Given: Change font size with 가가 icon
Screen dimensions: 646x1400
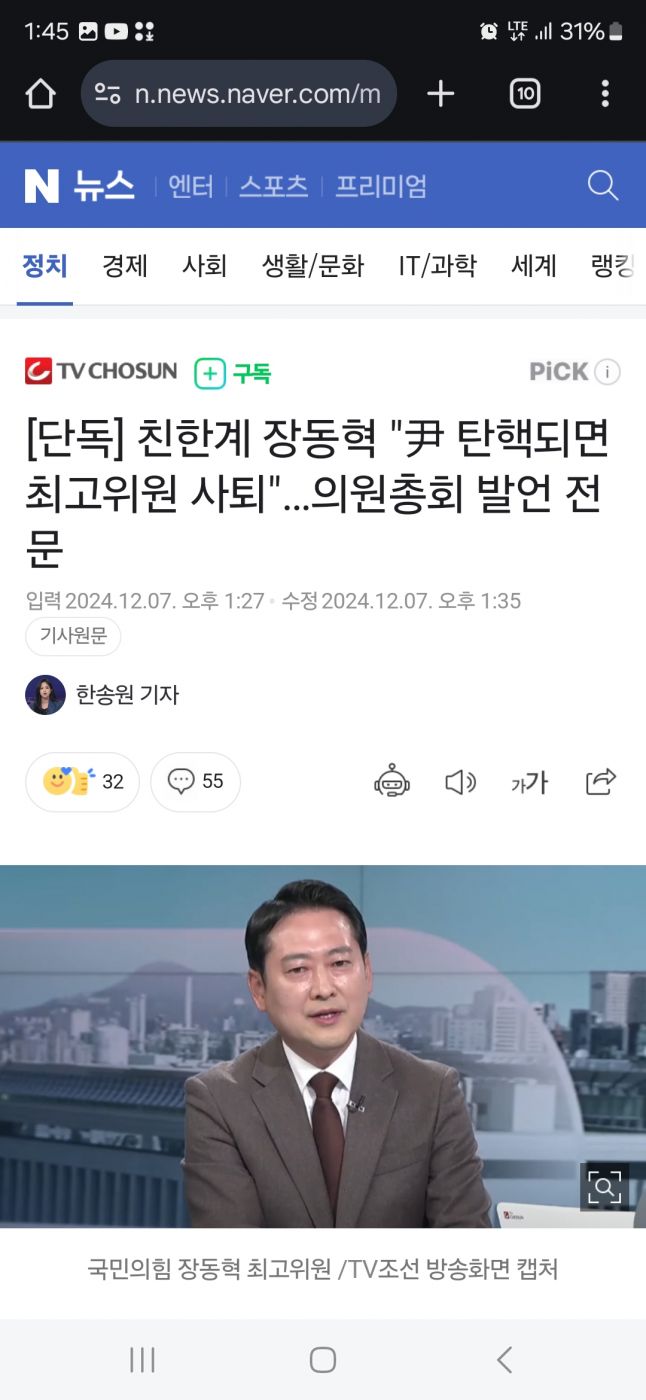Looking at the screenshot, I should point(529,782).
